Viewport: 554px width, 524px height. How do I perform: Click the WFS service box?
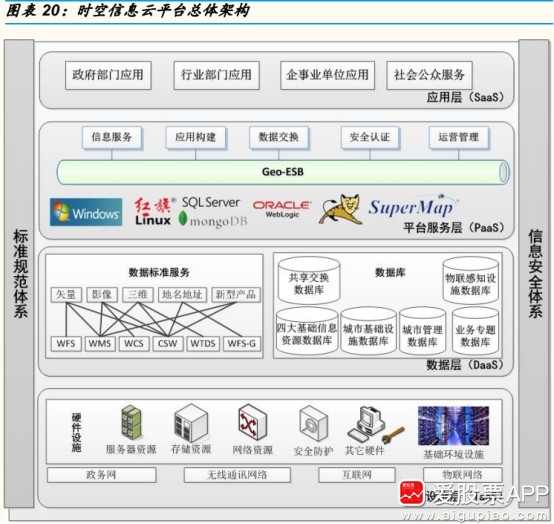coord(66,343)
